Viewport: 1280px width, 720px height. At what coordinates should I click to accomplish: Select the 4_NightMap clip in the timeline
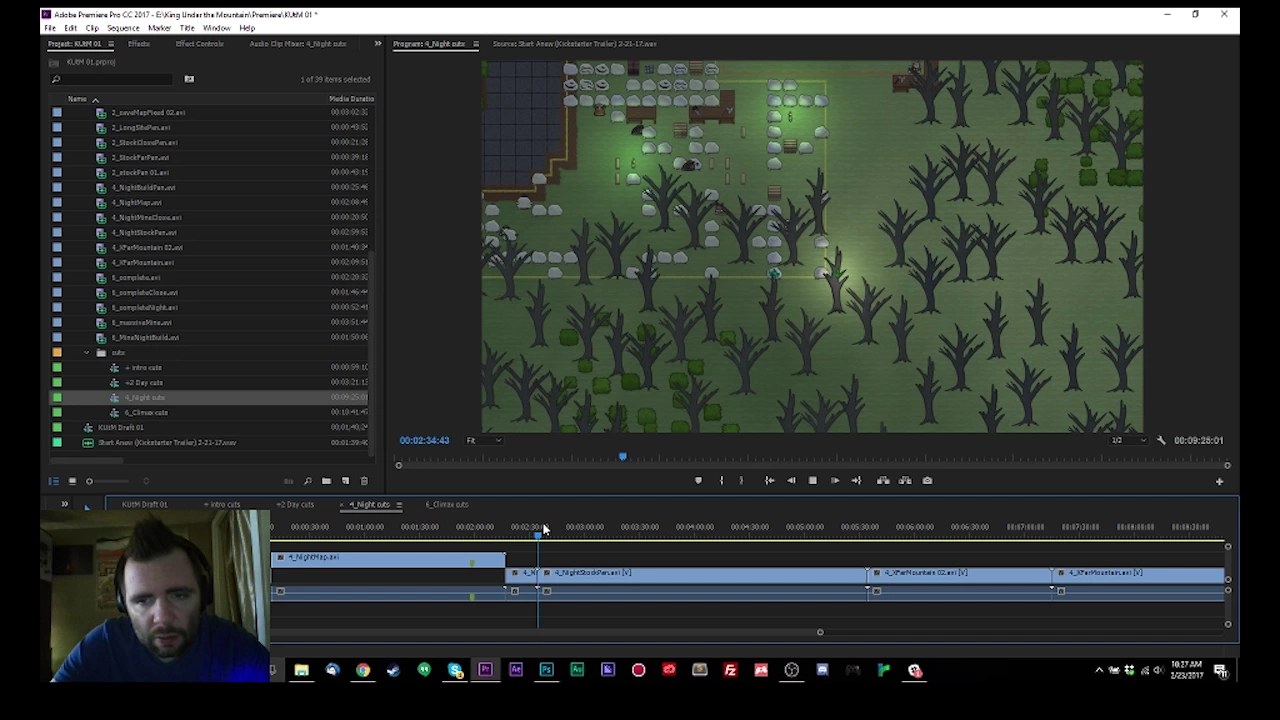(x=388, y=558)
